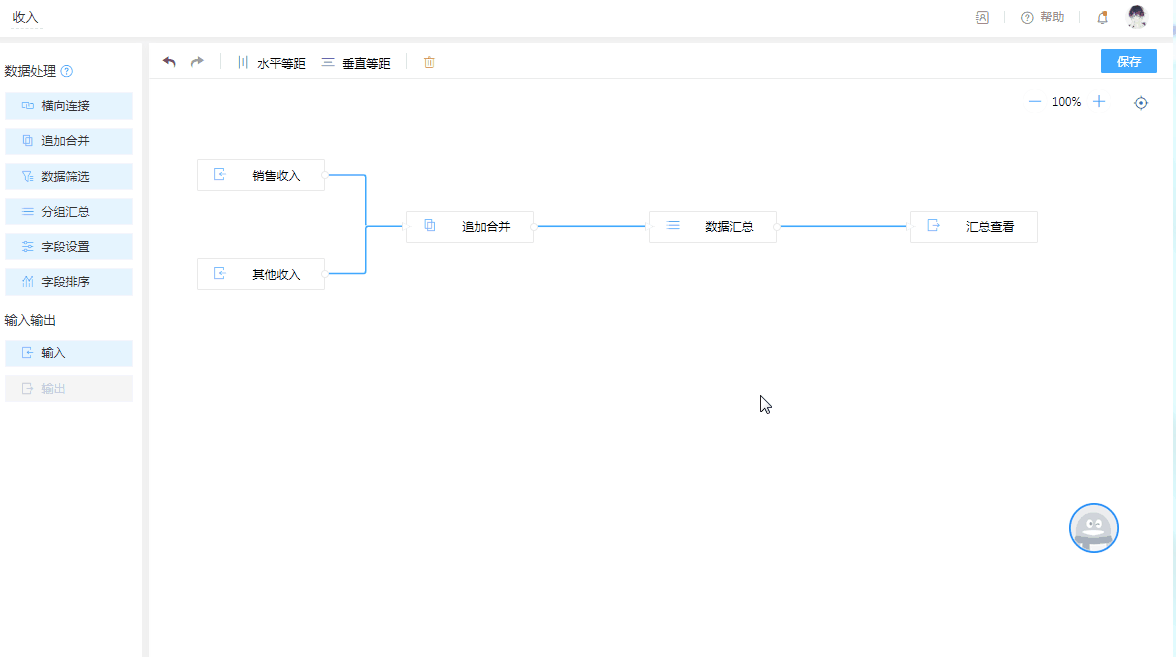Screen dimensions: 1176x657
Task: Click the 保存 button
Action: (1128, 61)
